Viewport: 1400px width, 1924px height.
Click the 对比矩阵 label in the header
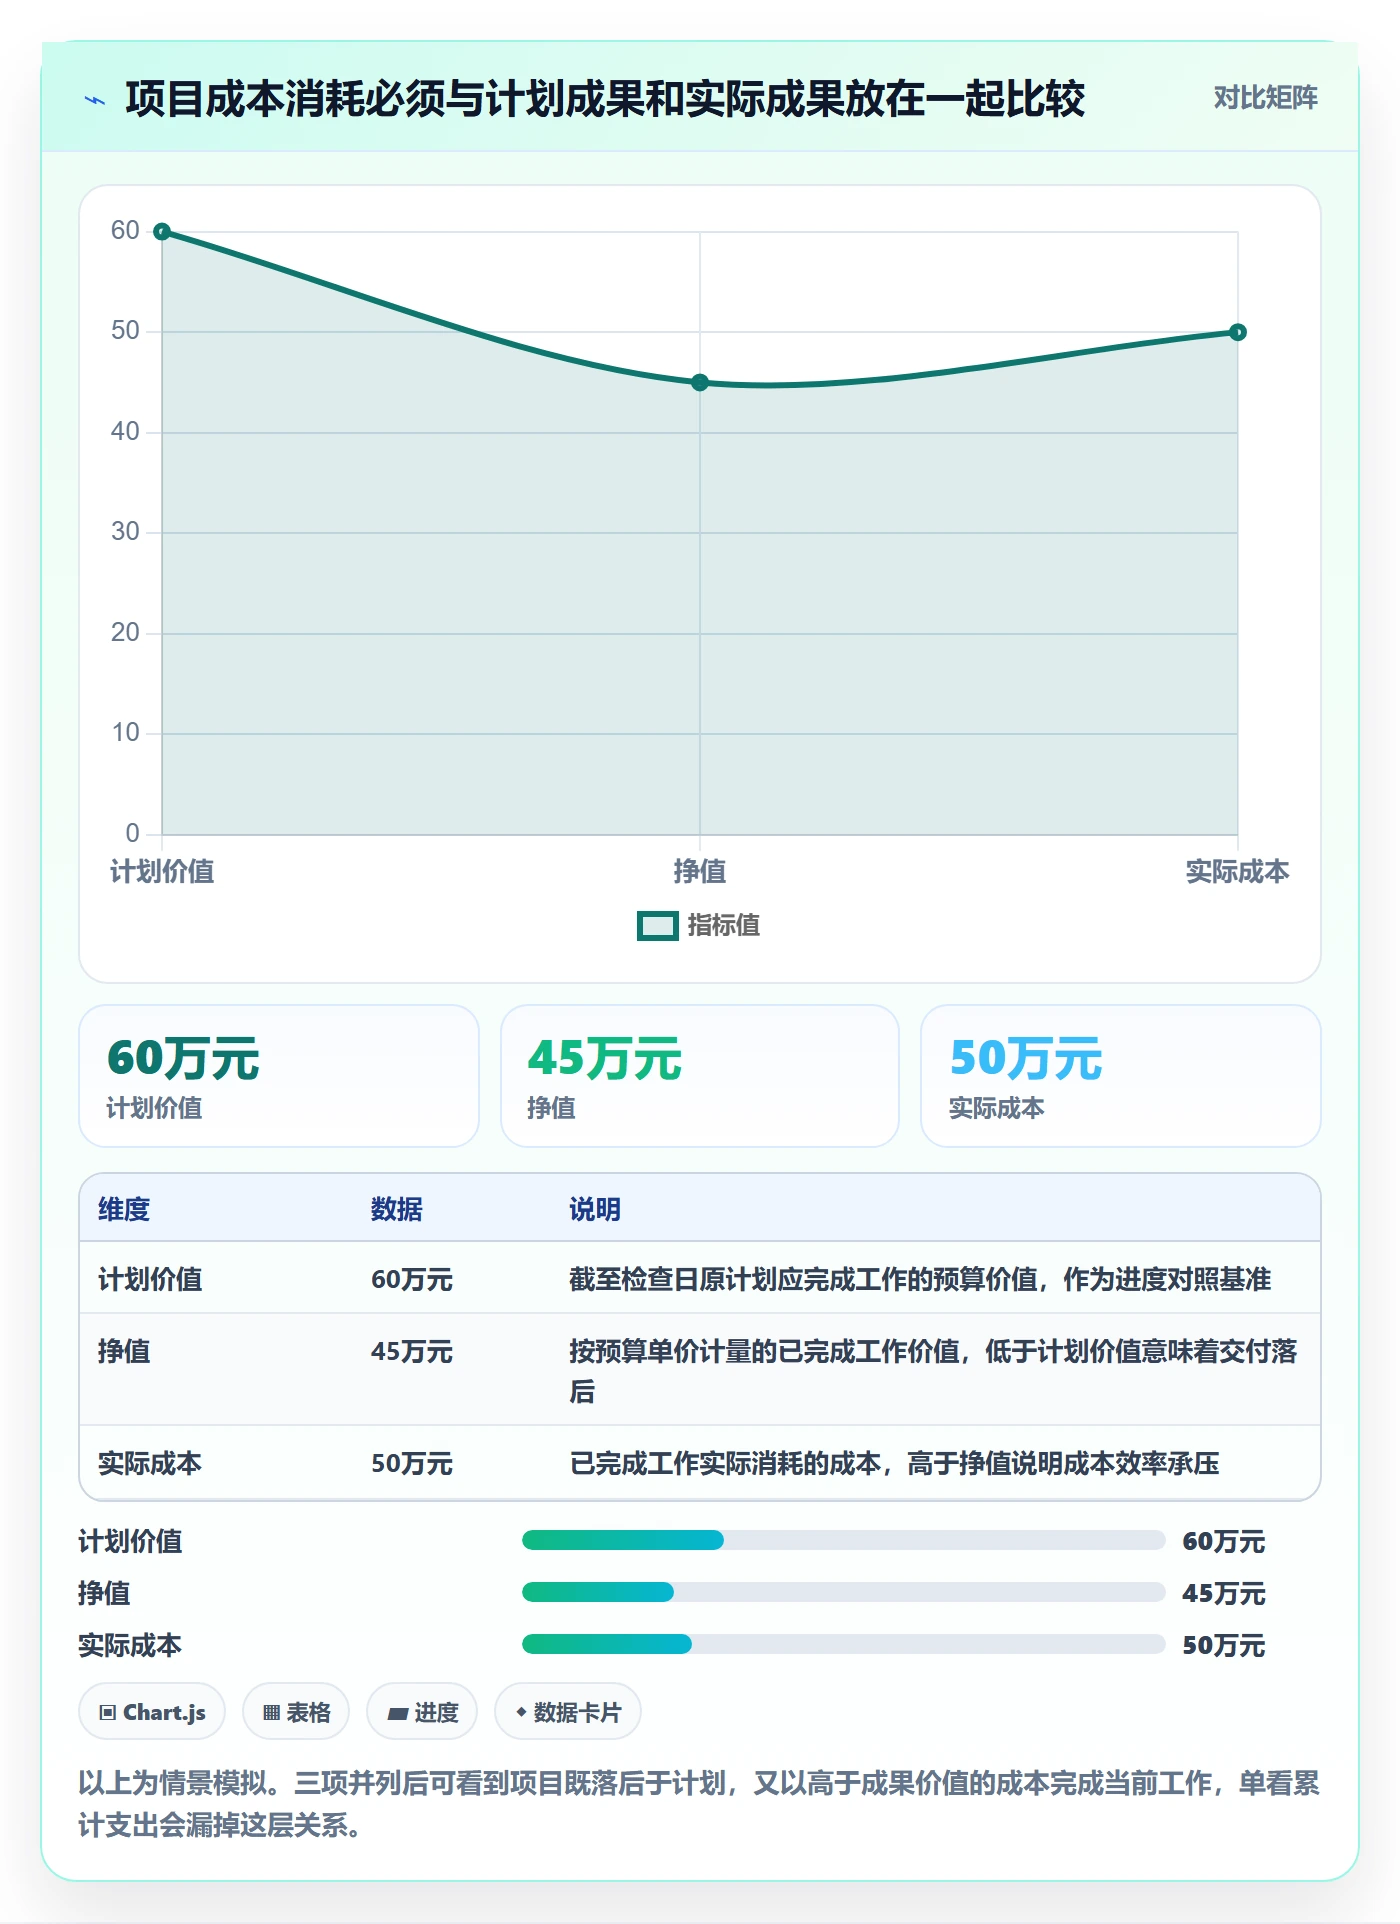[1265, 98]
